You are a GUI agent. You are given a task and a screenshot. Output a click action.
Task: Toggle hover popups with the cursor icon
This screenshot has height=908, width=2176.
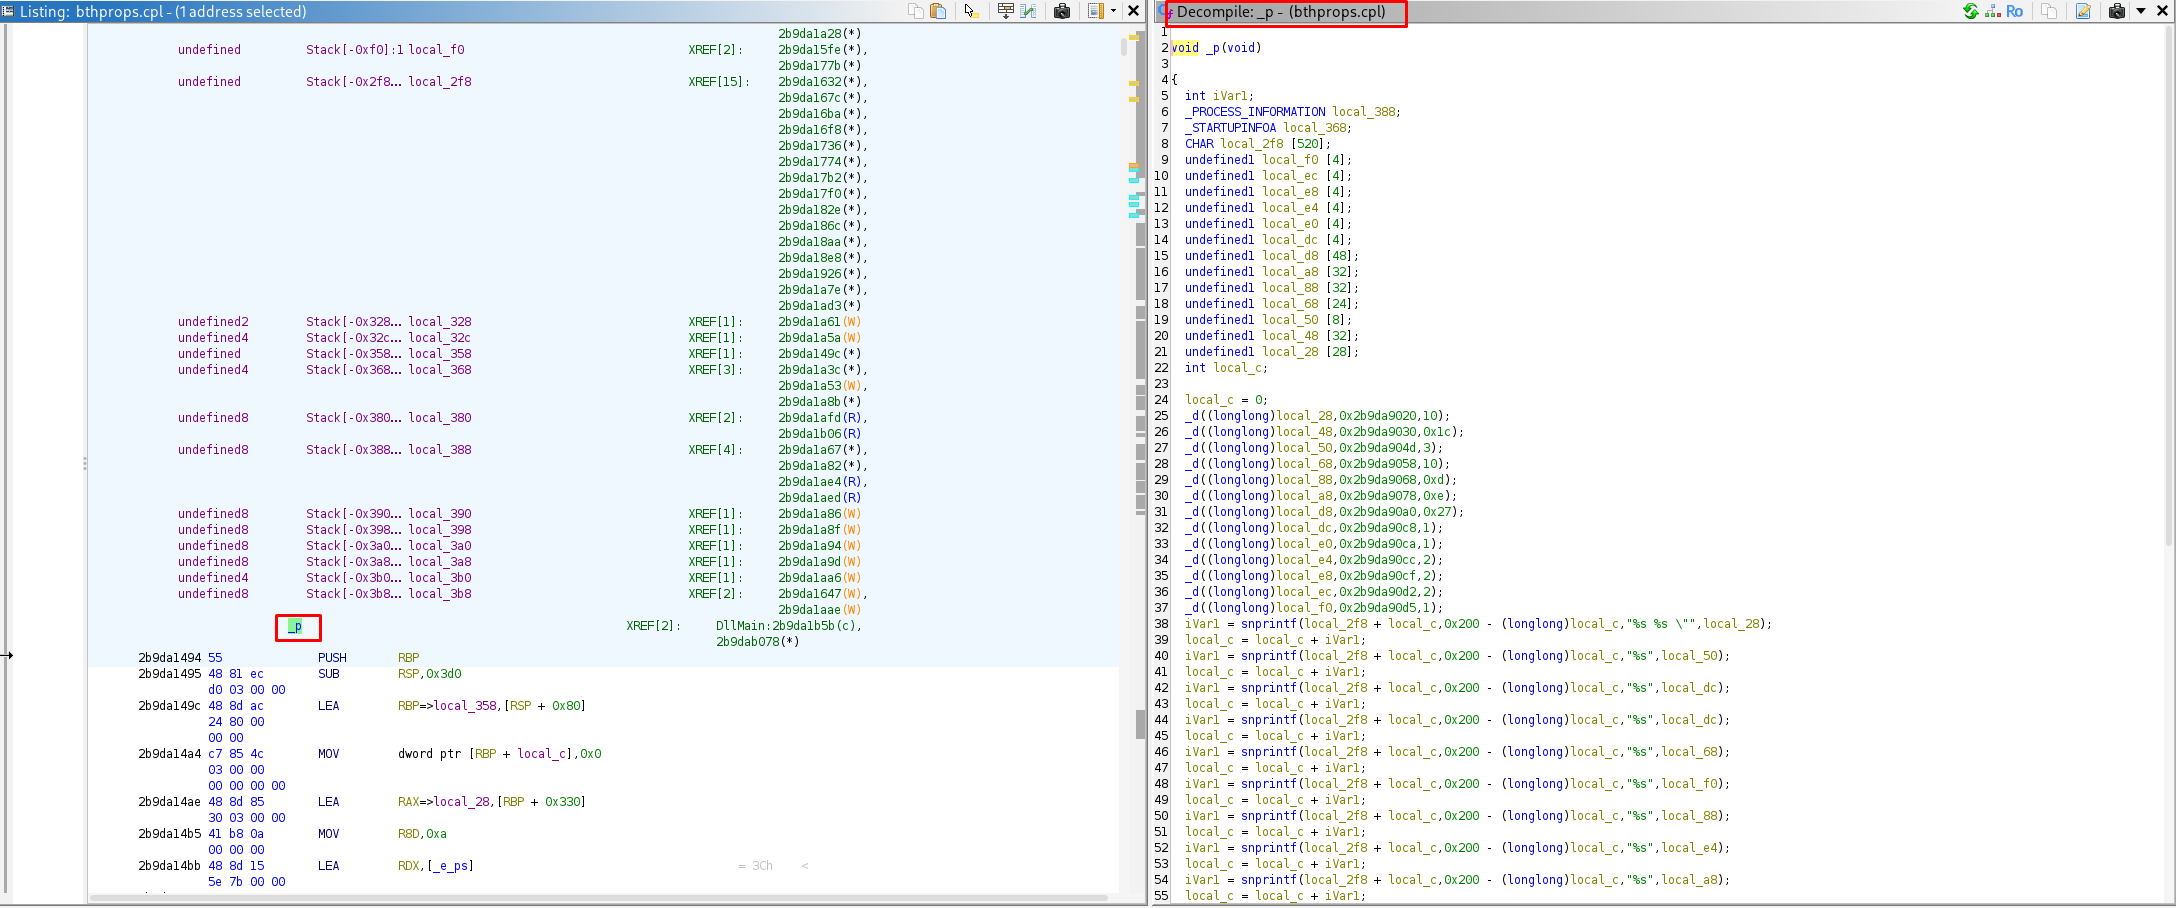pyautogui.click(x=970, y=10)
